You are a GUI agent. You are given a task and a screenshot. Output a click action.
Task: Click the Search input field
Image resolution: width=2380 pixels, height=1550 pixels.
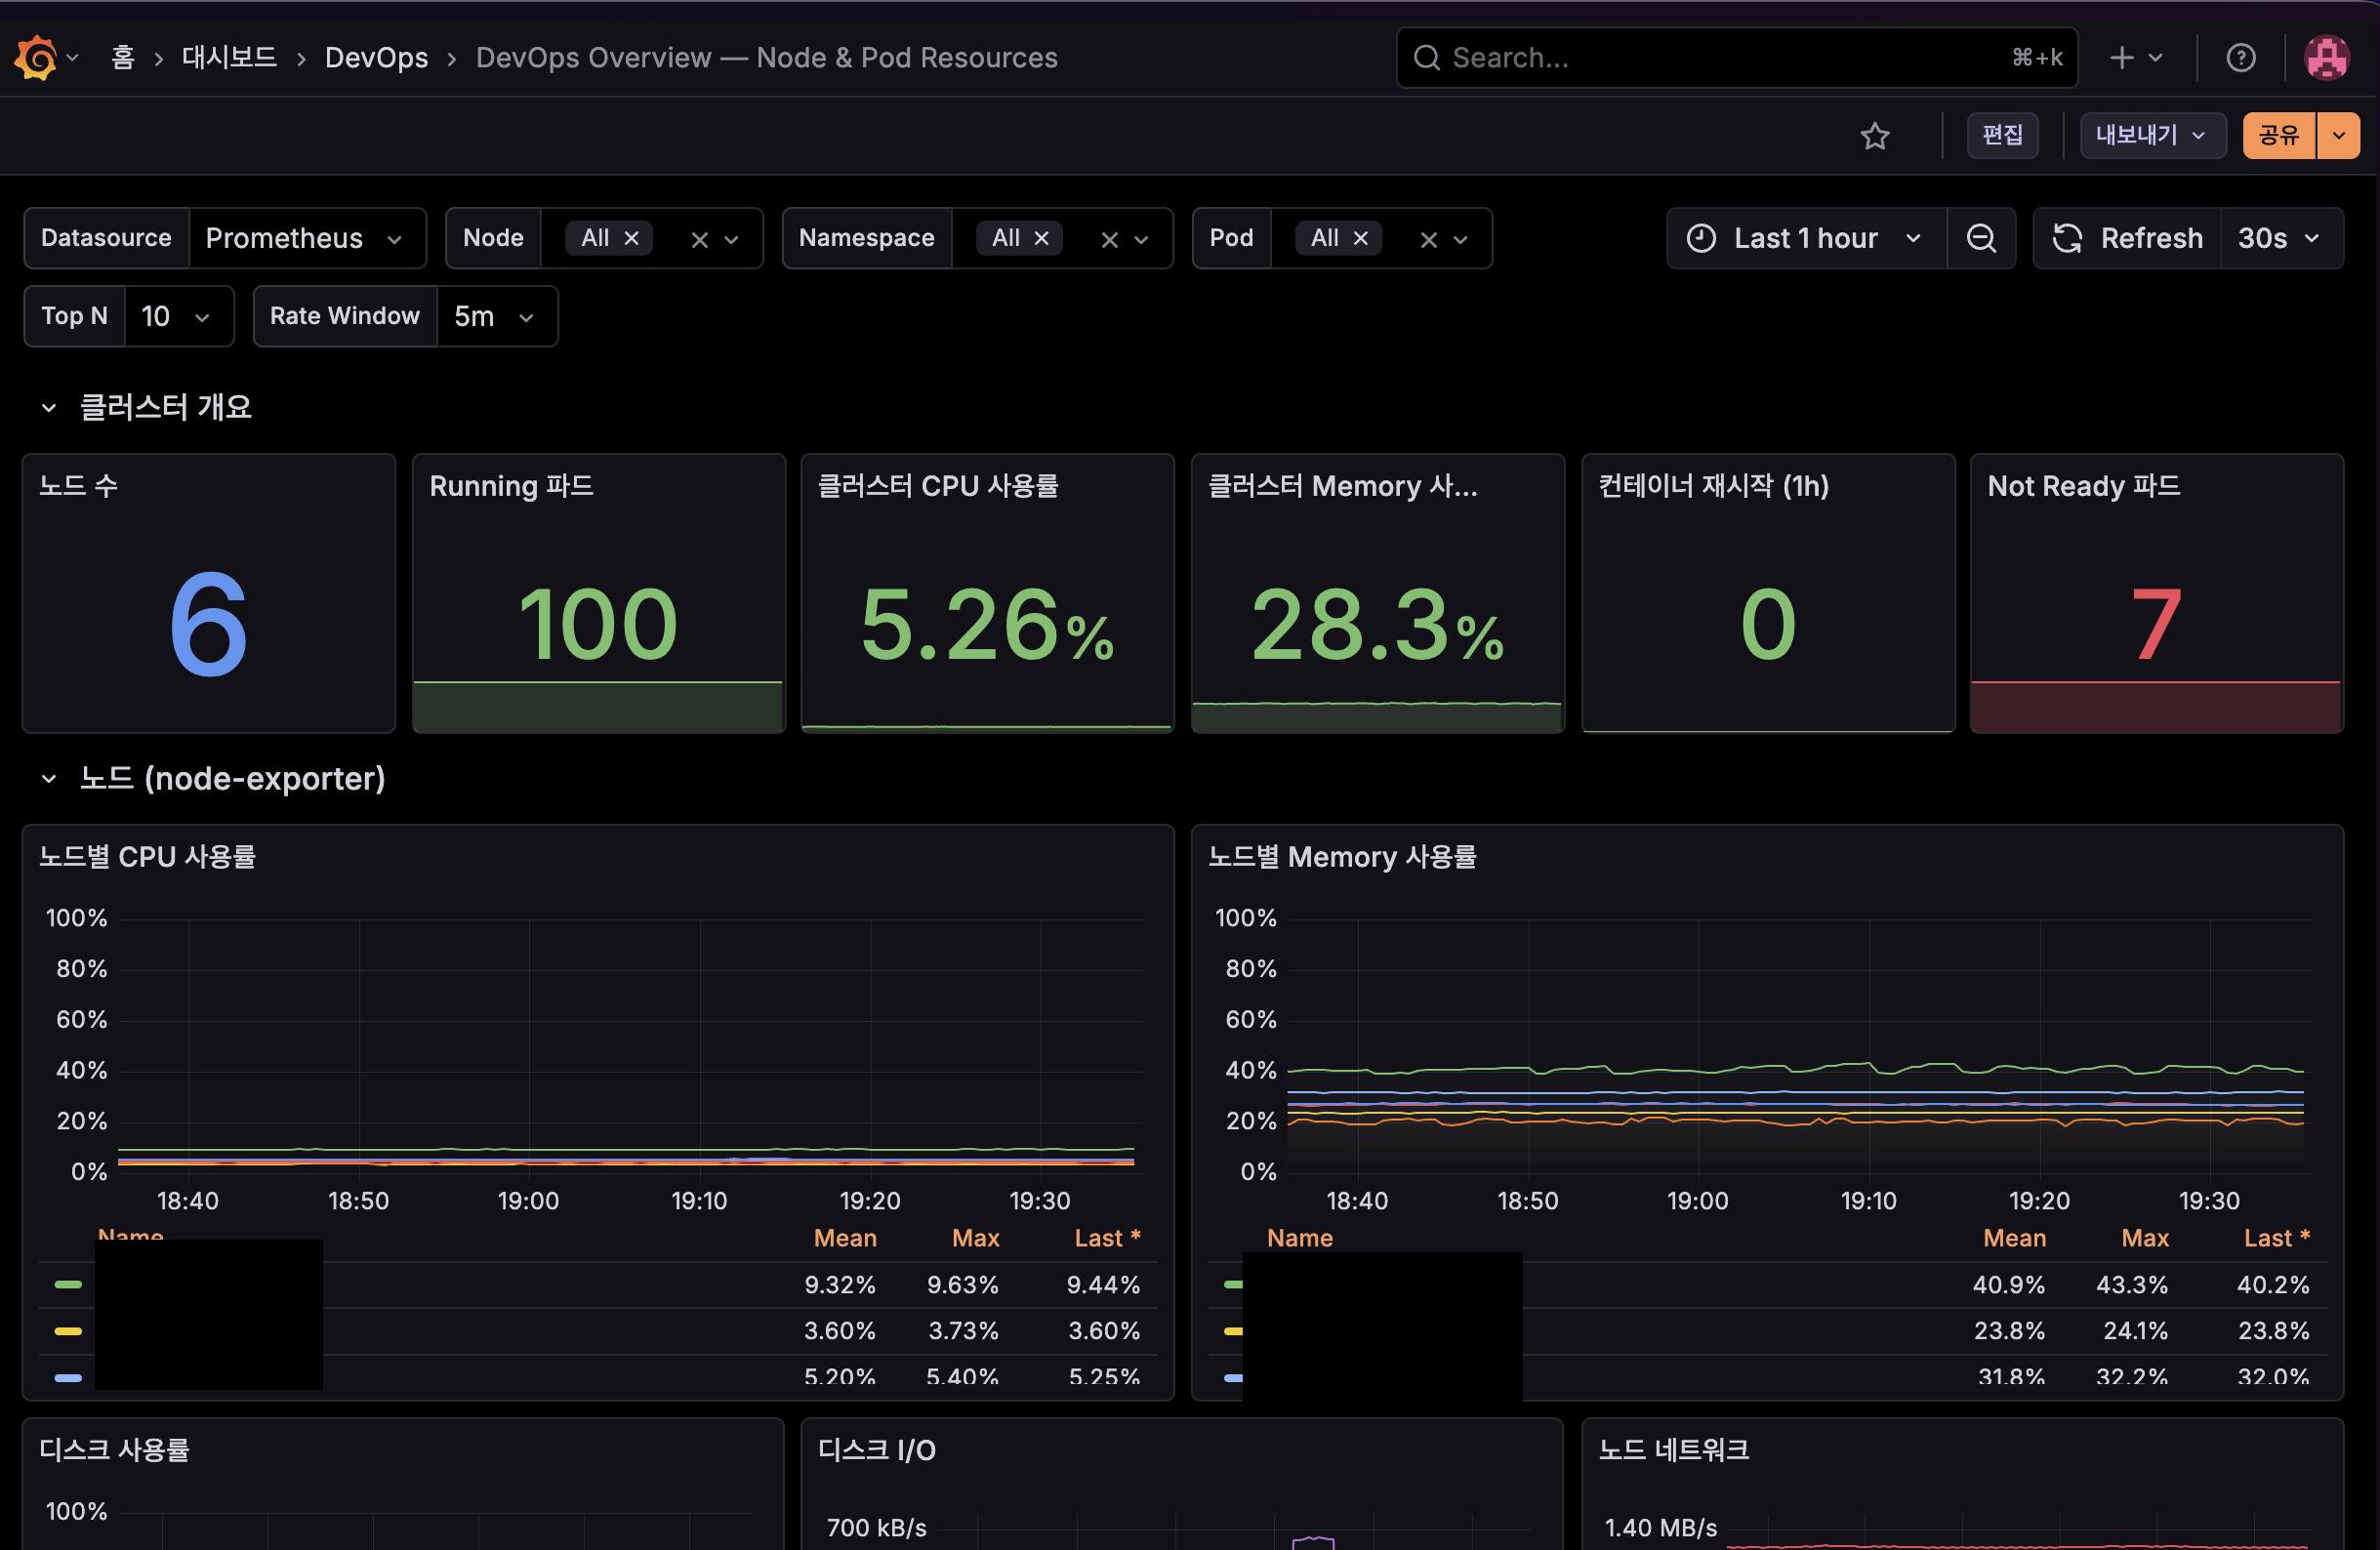(x=1736, y=58)
